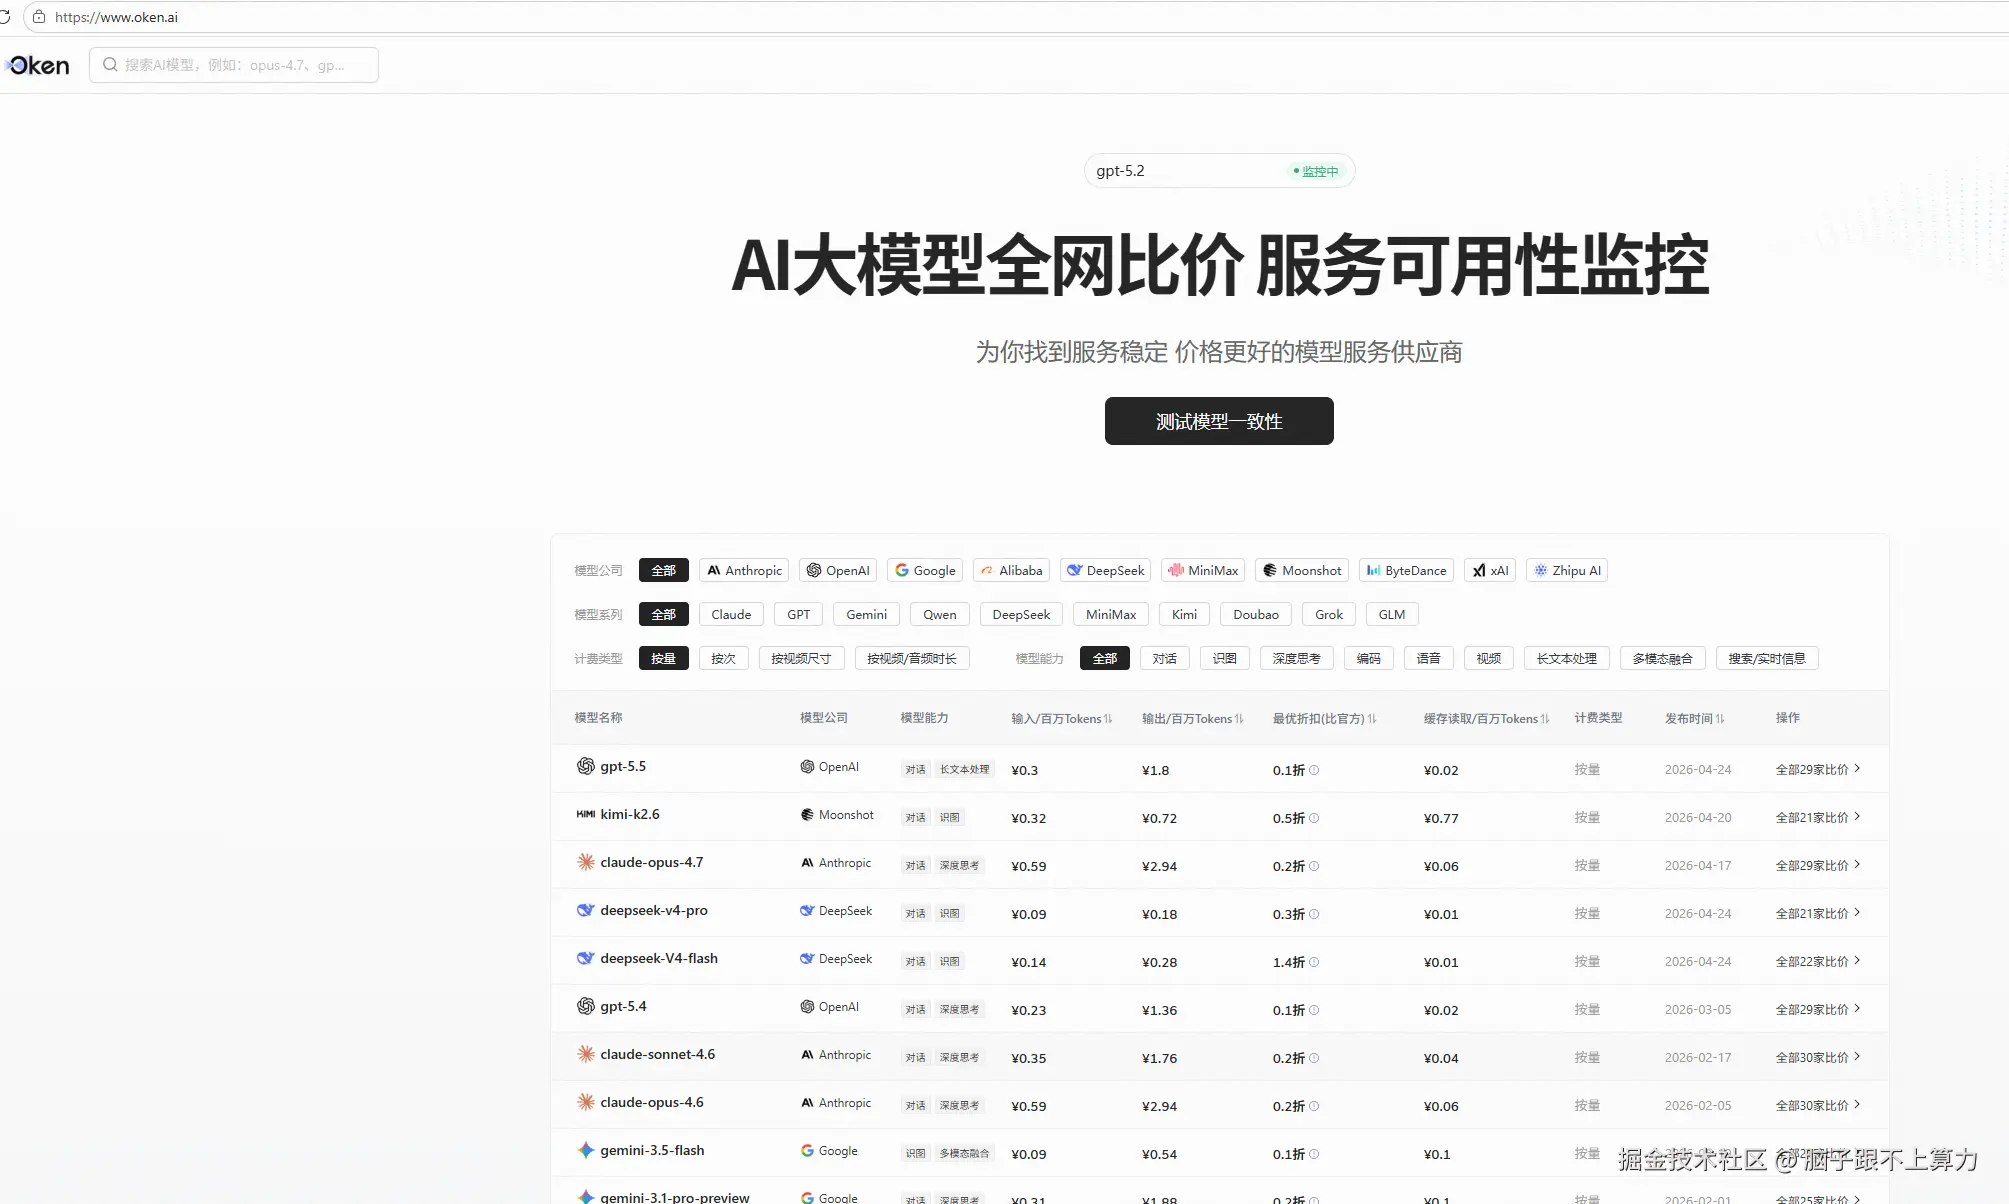Image resolution: width=2009 pixels, height=1204 pixels.
Task: Click the sort icon on 输入/百万Tokens column
Action: (1108, 719)
